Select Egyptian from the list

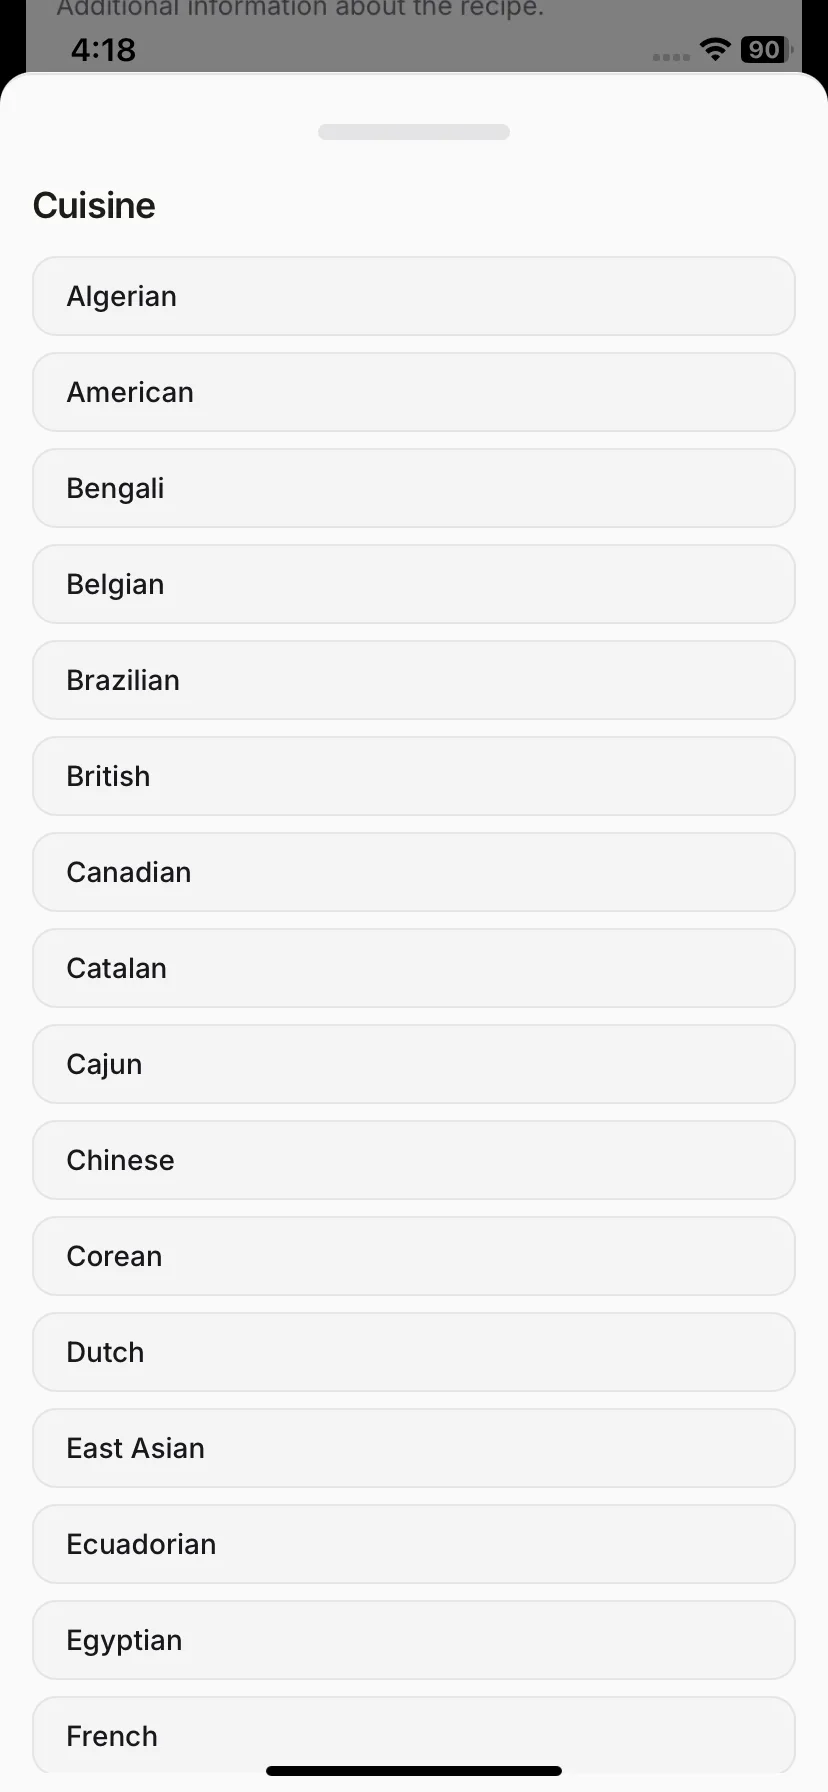pyautogui.click(x=414, y=1640)
